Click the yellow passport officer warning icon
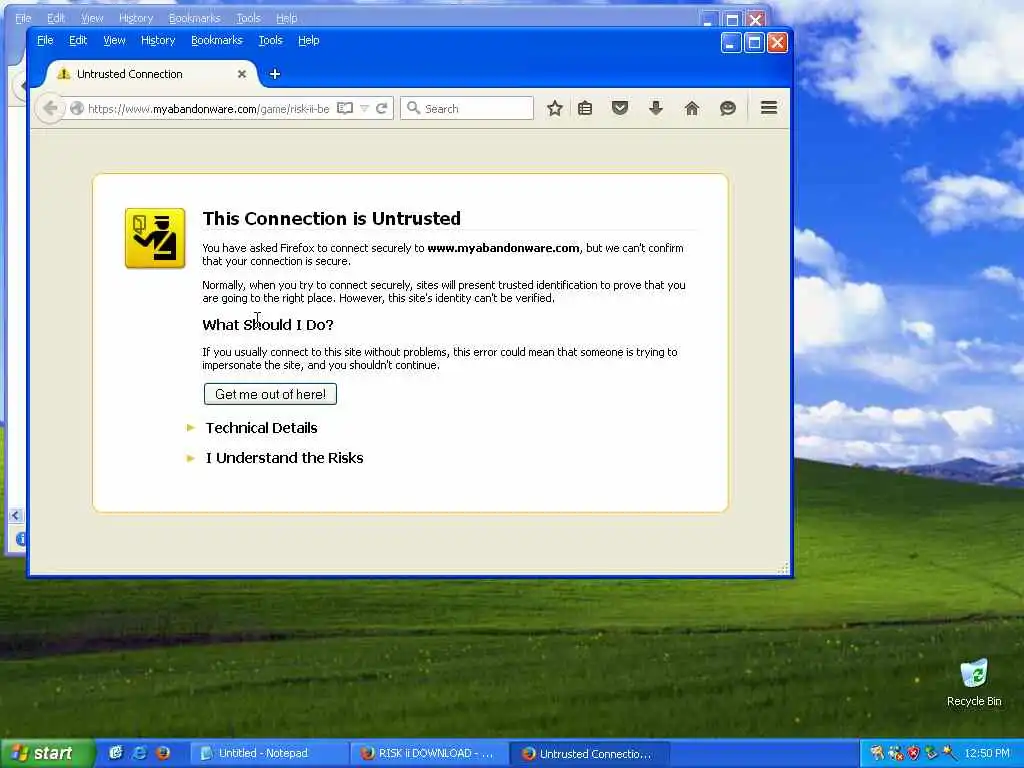This screenshot has height=768, width=1024. click(155, 238)
